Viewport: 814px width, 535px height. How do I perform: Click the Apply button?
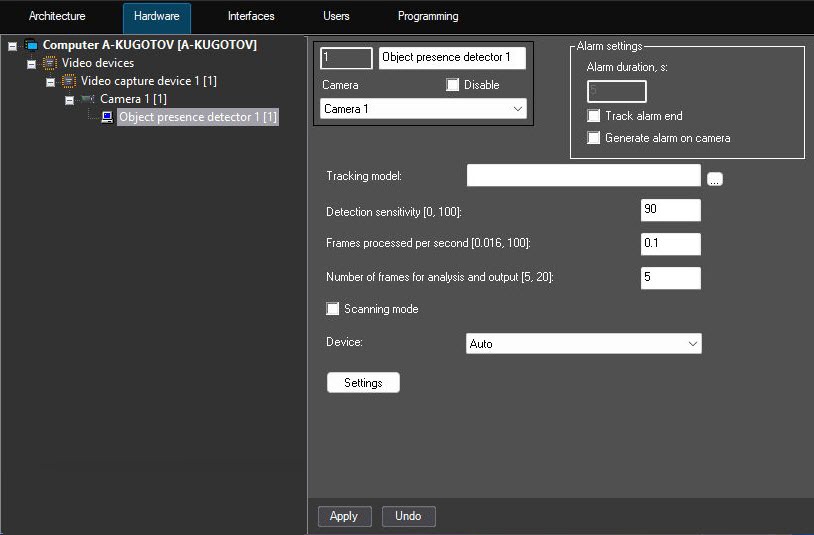[345, 516]
